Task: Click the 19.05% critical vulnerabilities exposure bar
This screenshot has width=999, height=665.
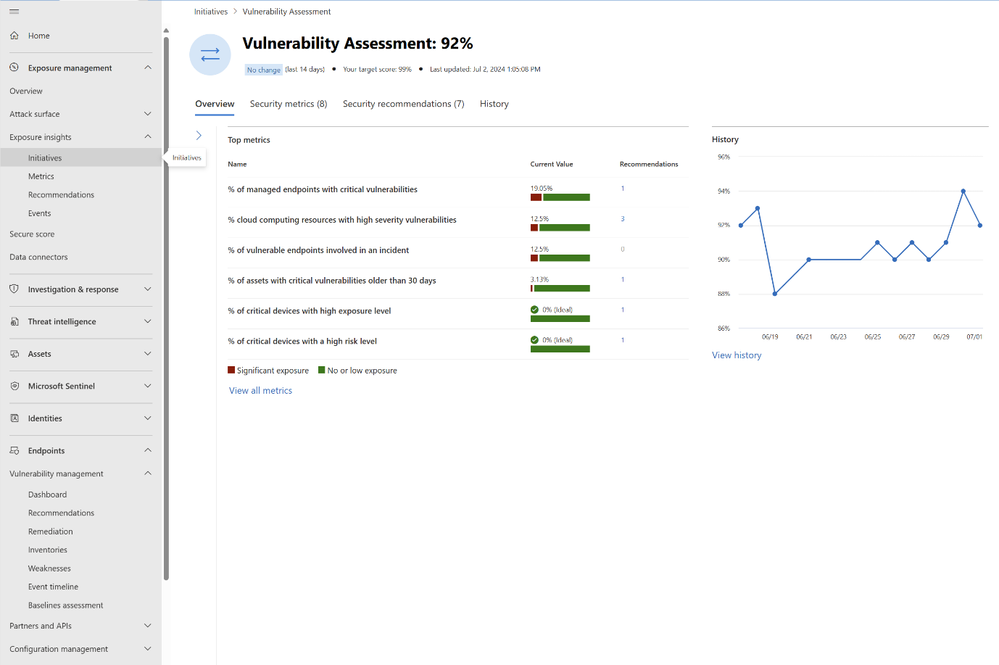Action: pyautogui.click(x=560, y=197)
